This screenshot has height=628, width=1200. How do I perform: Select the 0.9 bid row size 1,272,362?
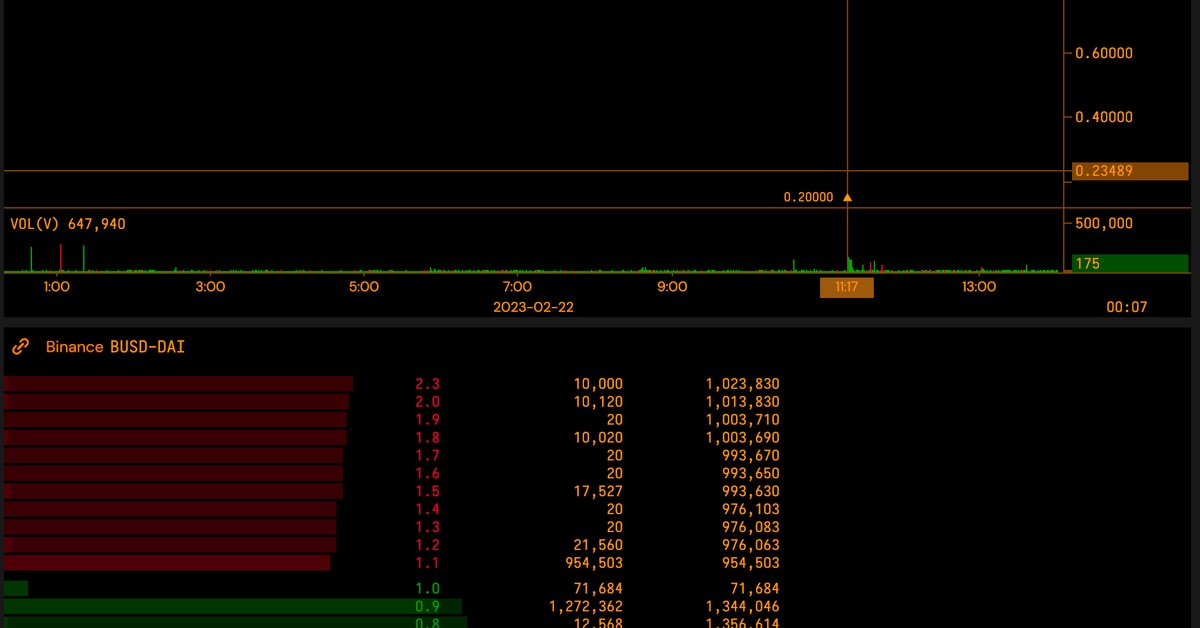click(585, 607)
